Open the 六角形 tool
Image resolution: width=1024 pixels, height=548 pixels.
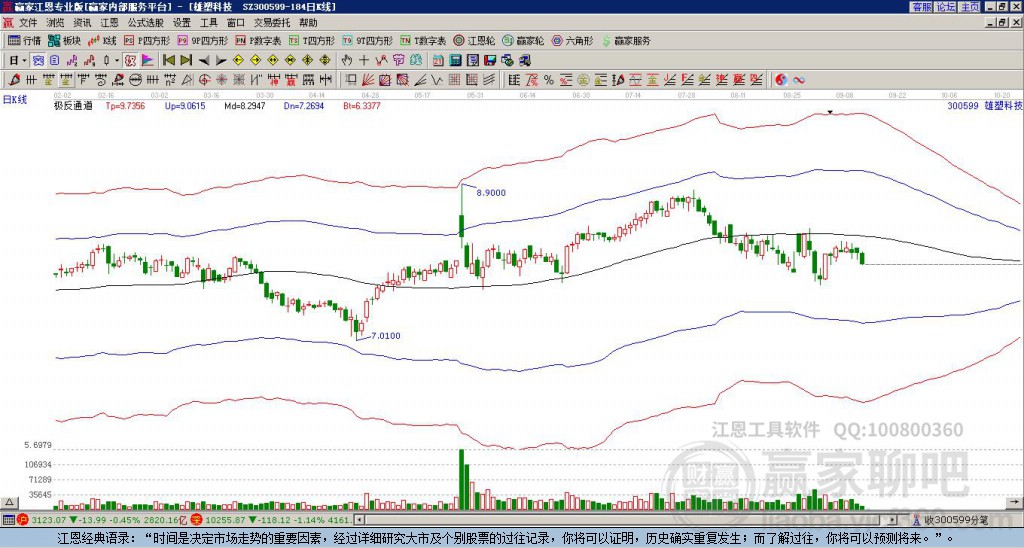coord(573,40)
